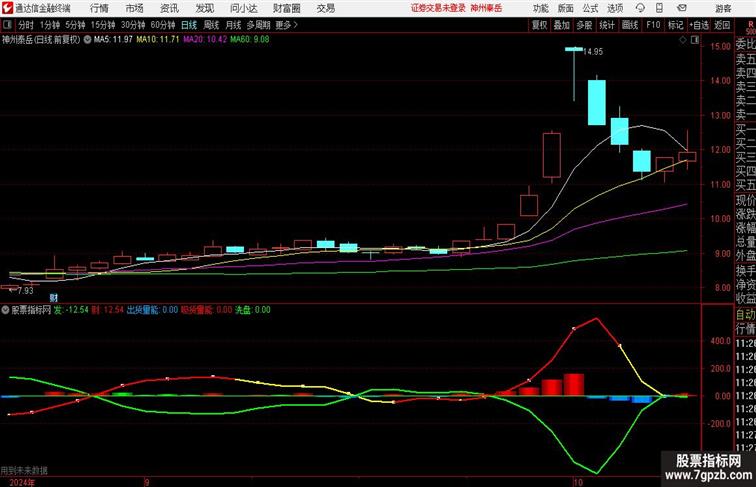This screenshot has width=756, height=487.
Task: Open the 行情 menu
Action: [x=99, y=8]
